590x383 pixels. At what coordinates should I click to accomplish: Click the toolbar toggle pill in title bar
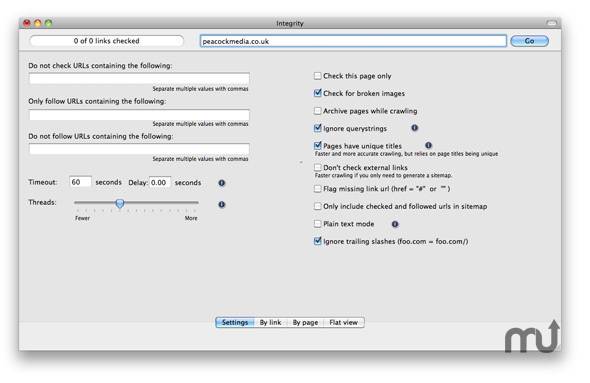tap(552, 23)
